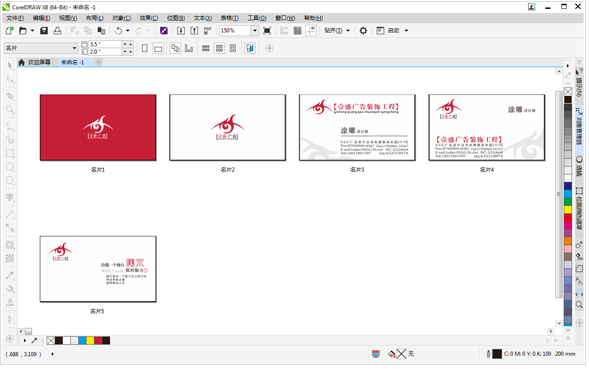Open the search content purple icon
This screenshot has width=589, height=369.
pos(164,31)
